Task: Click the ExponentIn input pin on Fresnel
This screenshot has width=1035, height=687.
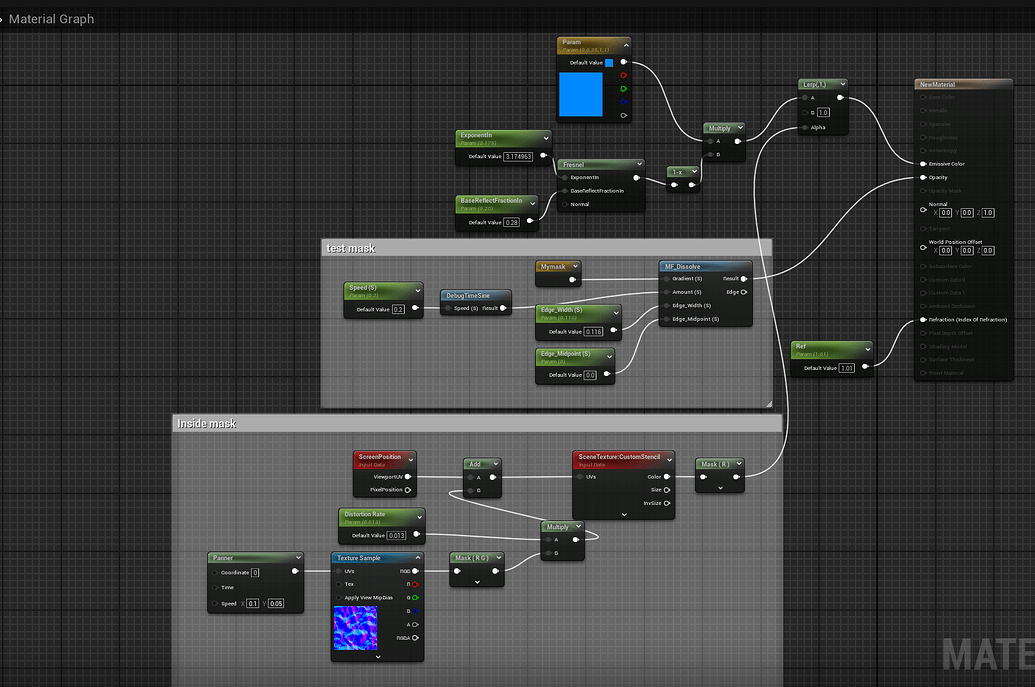Action: [565, 178]
